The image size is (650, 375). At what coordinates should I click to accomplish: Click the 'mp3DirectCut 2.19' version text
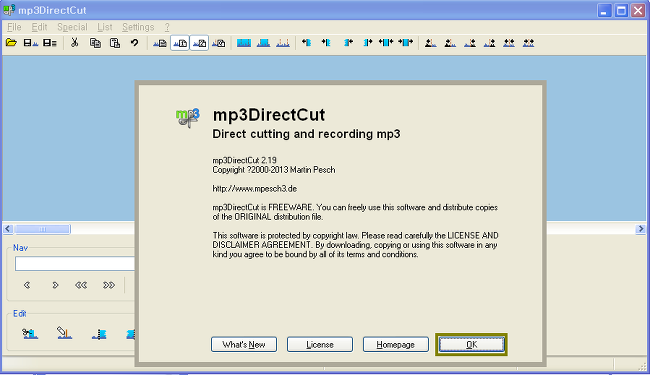pos(244,160)
